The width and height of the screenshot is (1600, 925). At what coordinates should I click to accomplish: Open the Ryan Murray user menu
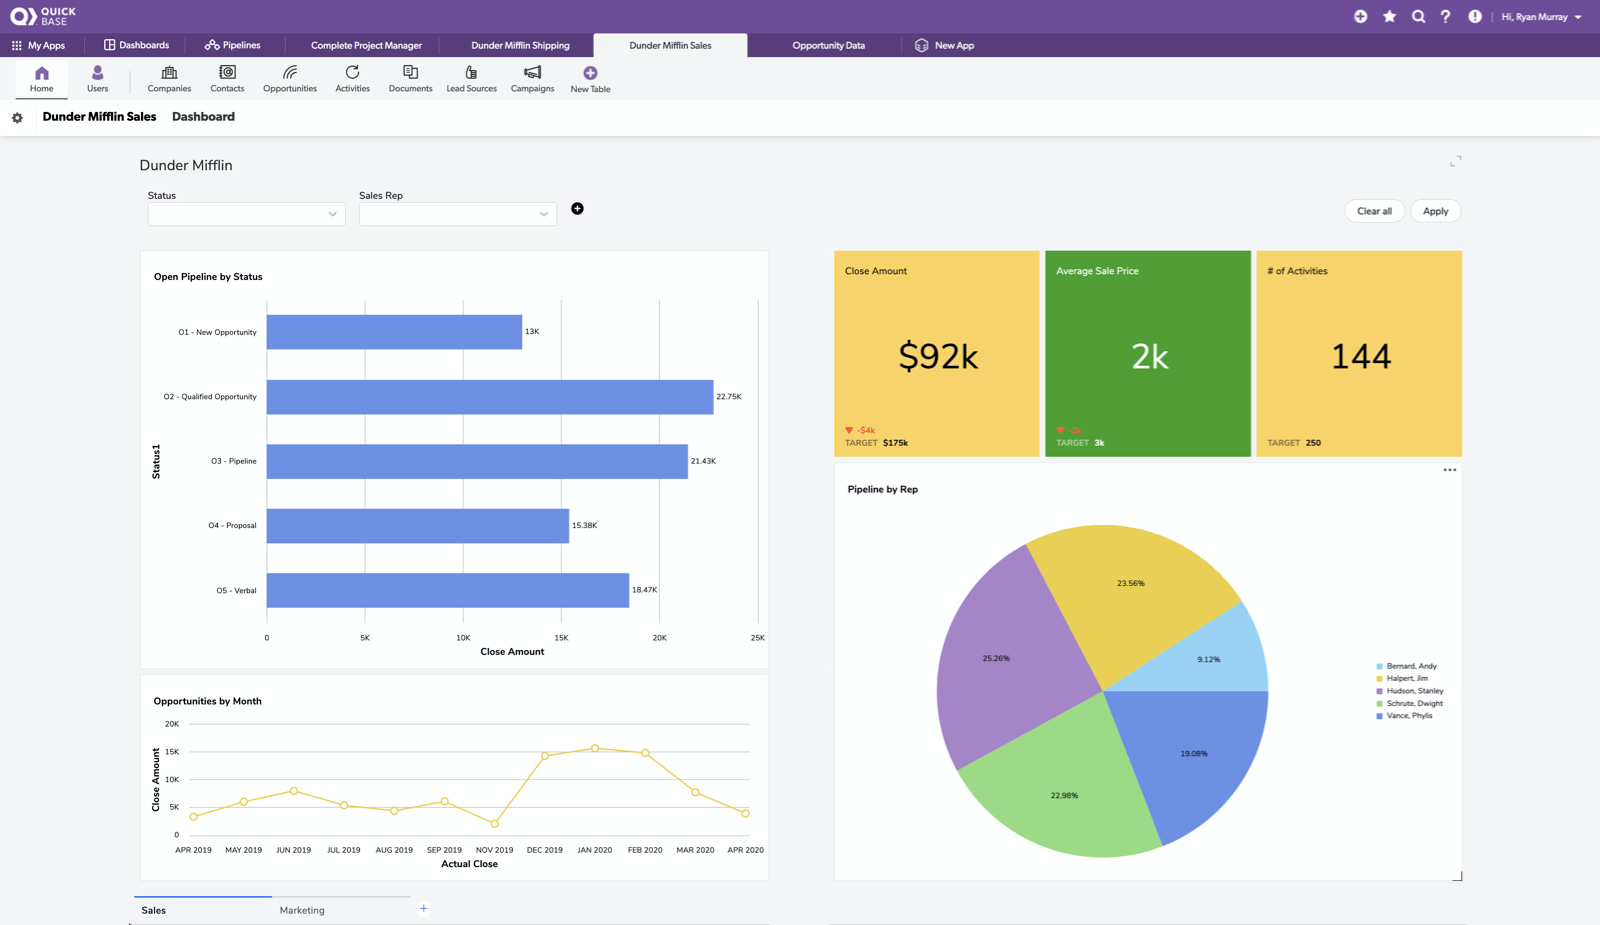point(1541,17)
